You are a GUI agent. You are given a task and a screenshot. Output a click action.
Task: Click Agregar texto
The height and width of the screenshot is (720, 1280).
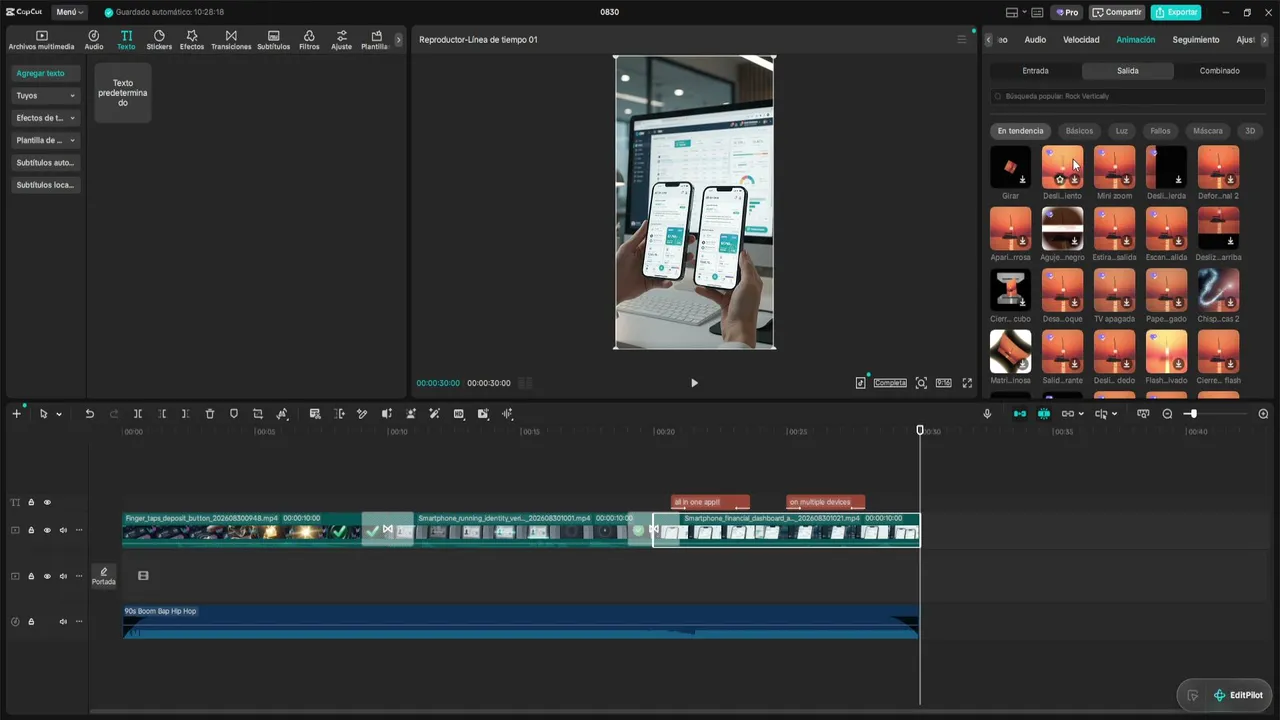(46, 73)
